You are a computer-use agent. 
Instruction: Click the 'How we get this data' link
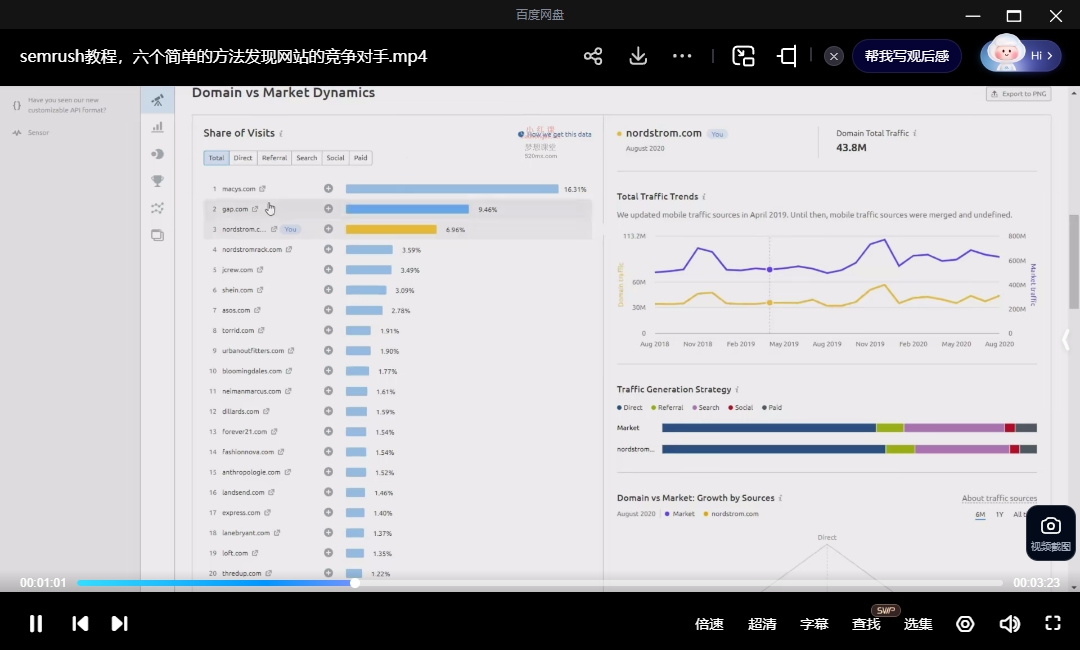point(555,134)
